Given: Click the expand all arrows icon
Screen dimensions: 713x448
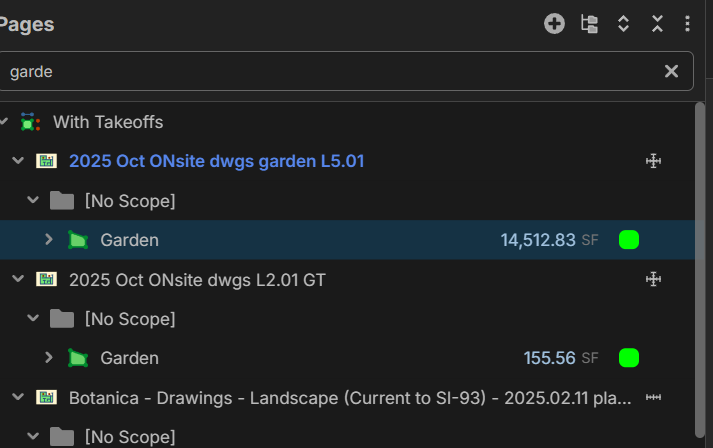Looking at the screenshot, I should [623, 24].
